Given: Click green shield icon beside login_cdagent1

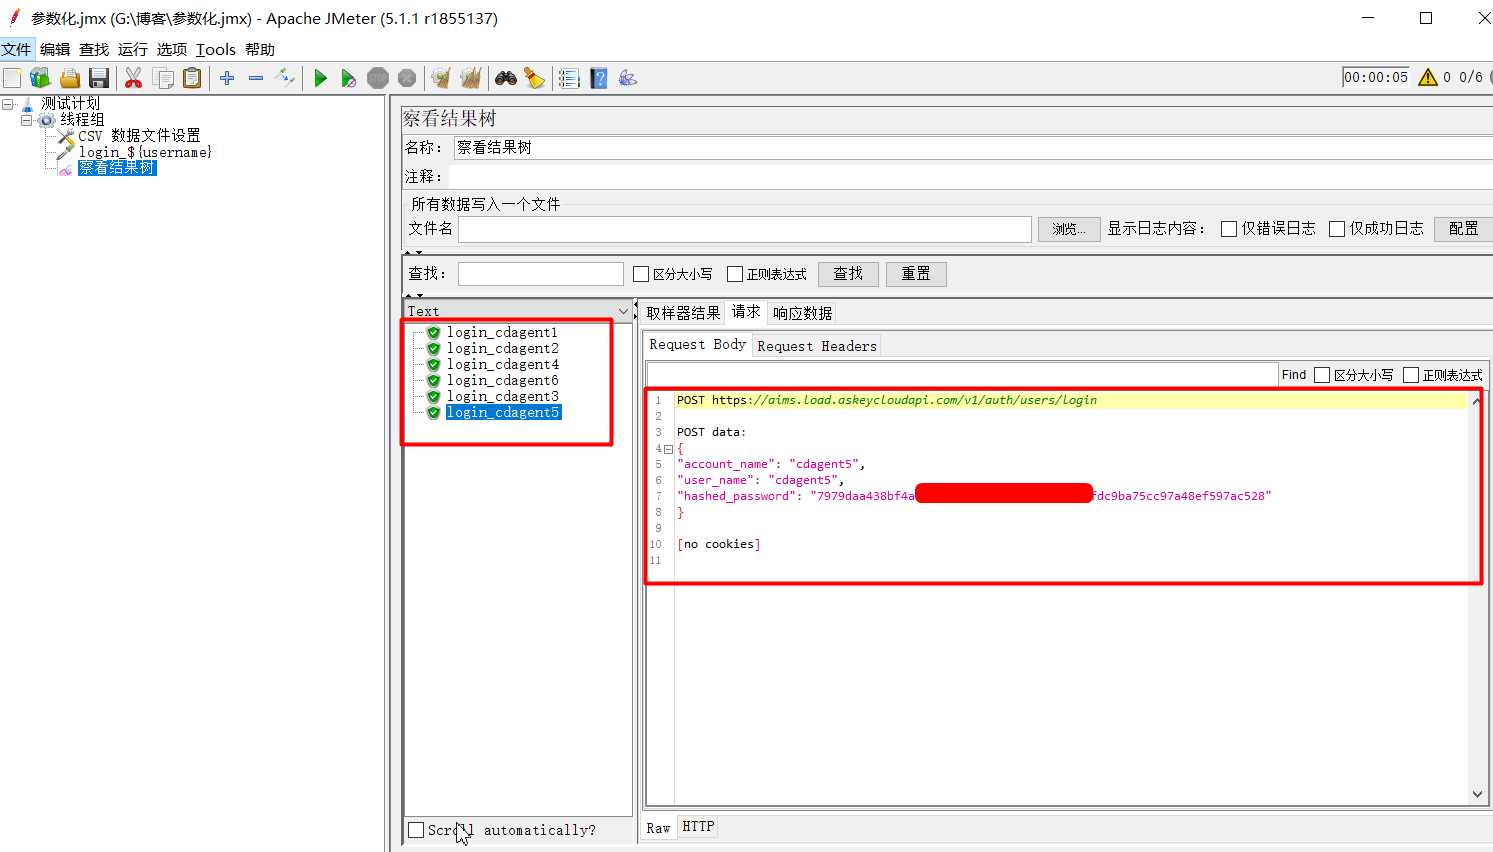Looking at the screenshot, I should click(x=433, y=332).
